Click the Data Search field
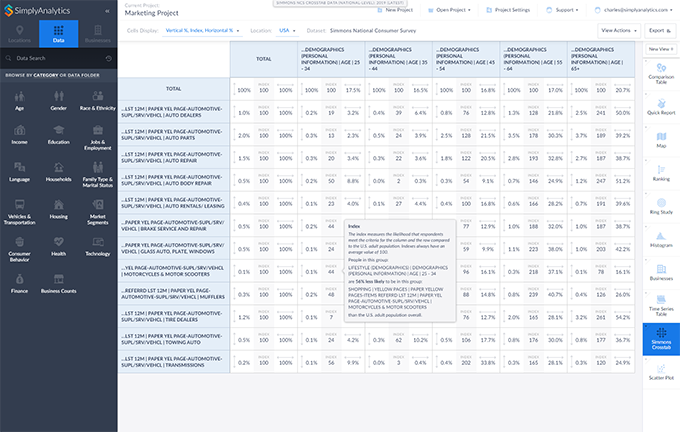 point(60,59)
